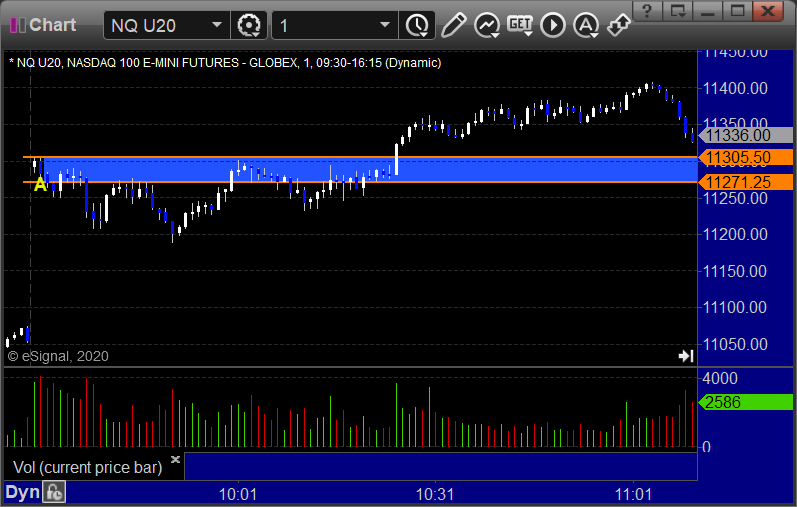Open the alerts 'A' circle icon
The height and width of the screenshot is (507, 797).
[x=586, y=25]
